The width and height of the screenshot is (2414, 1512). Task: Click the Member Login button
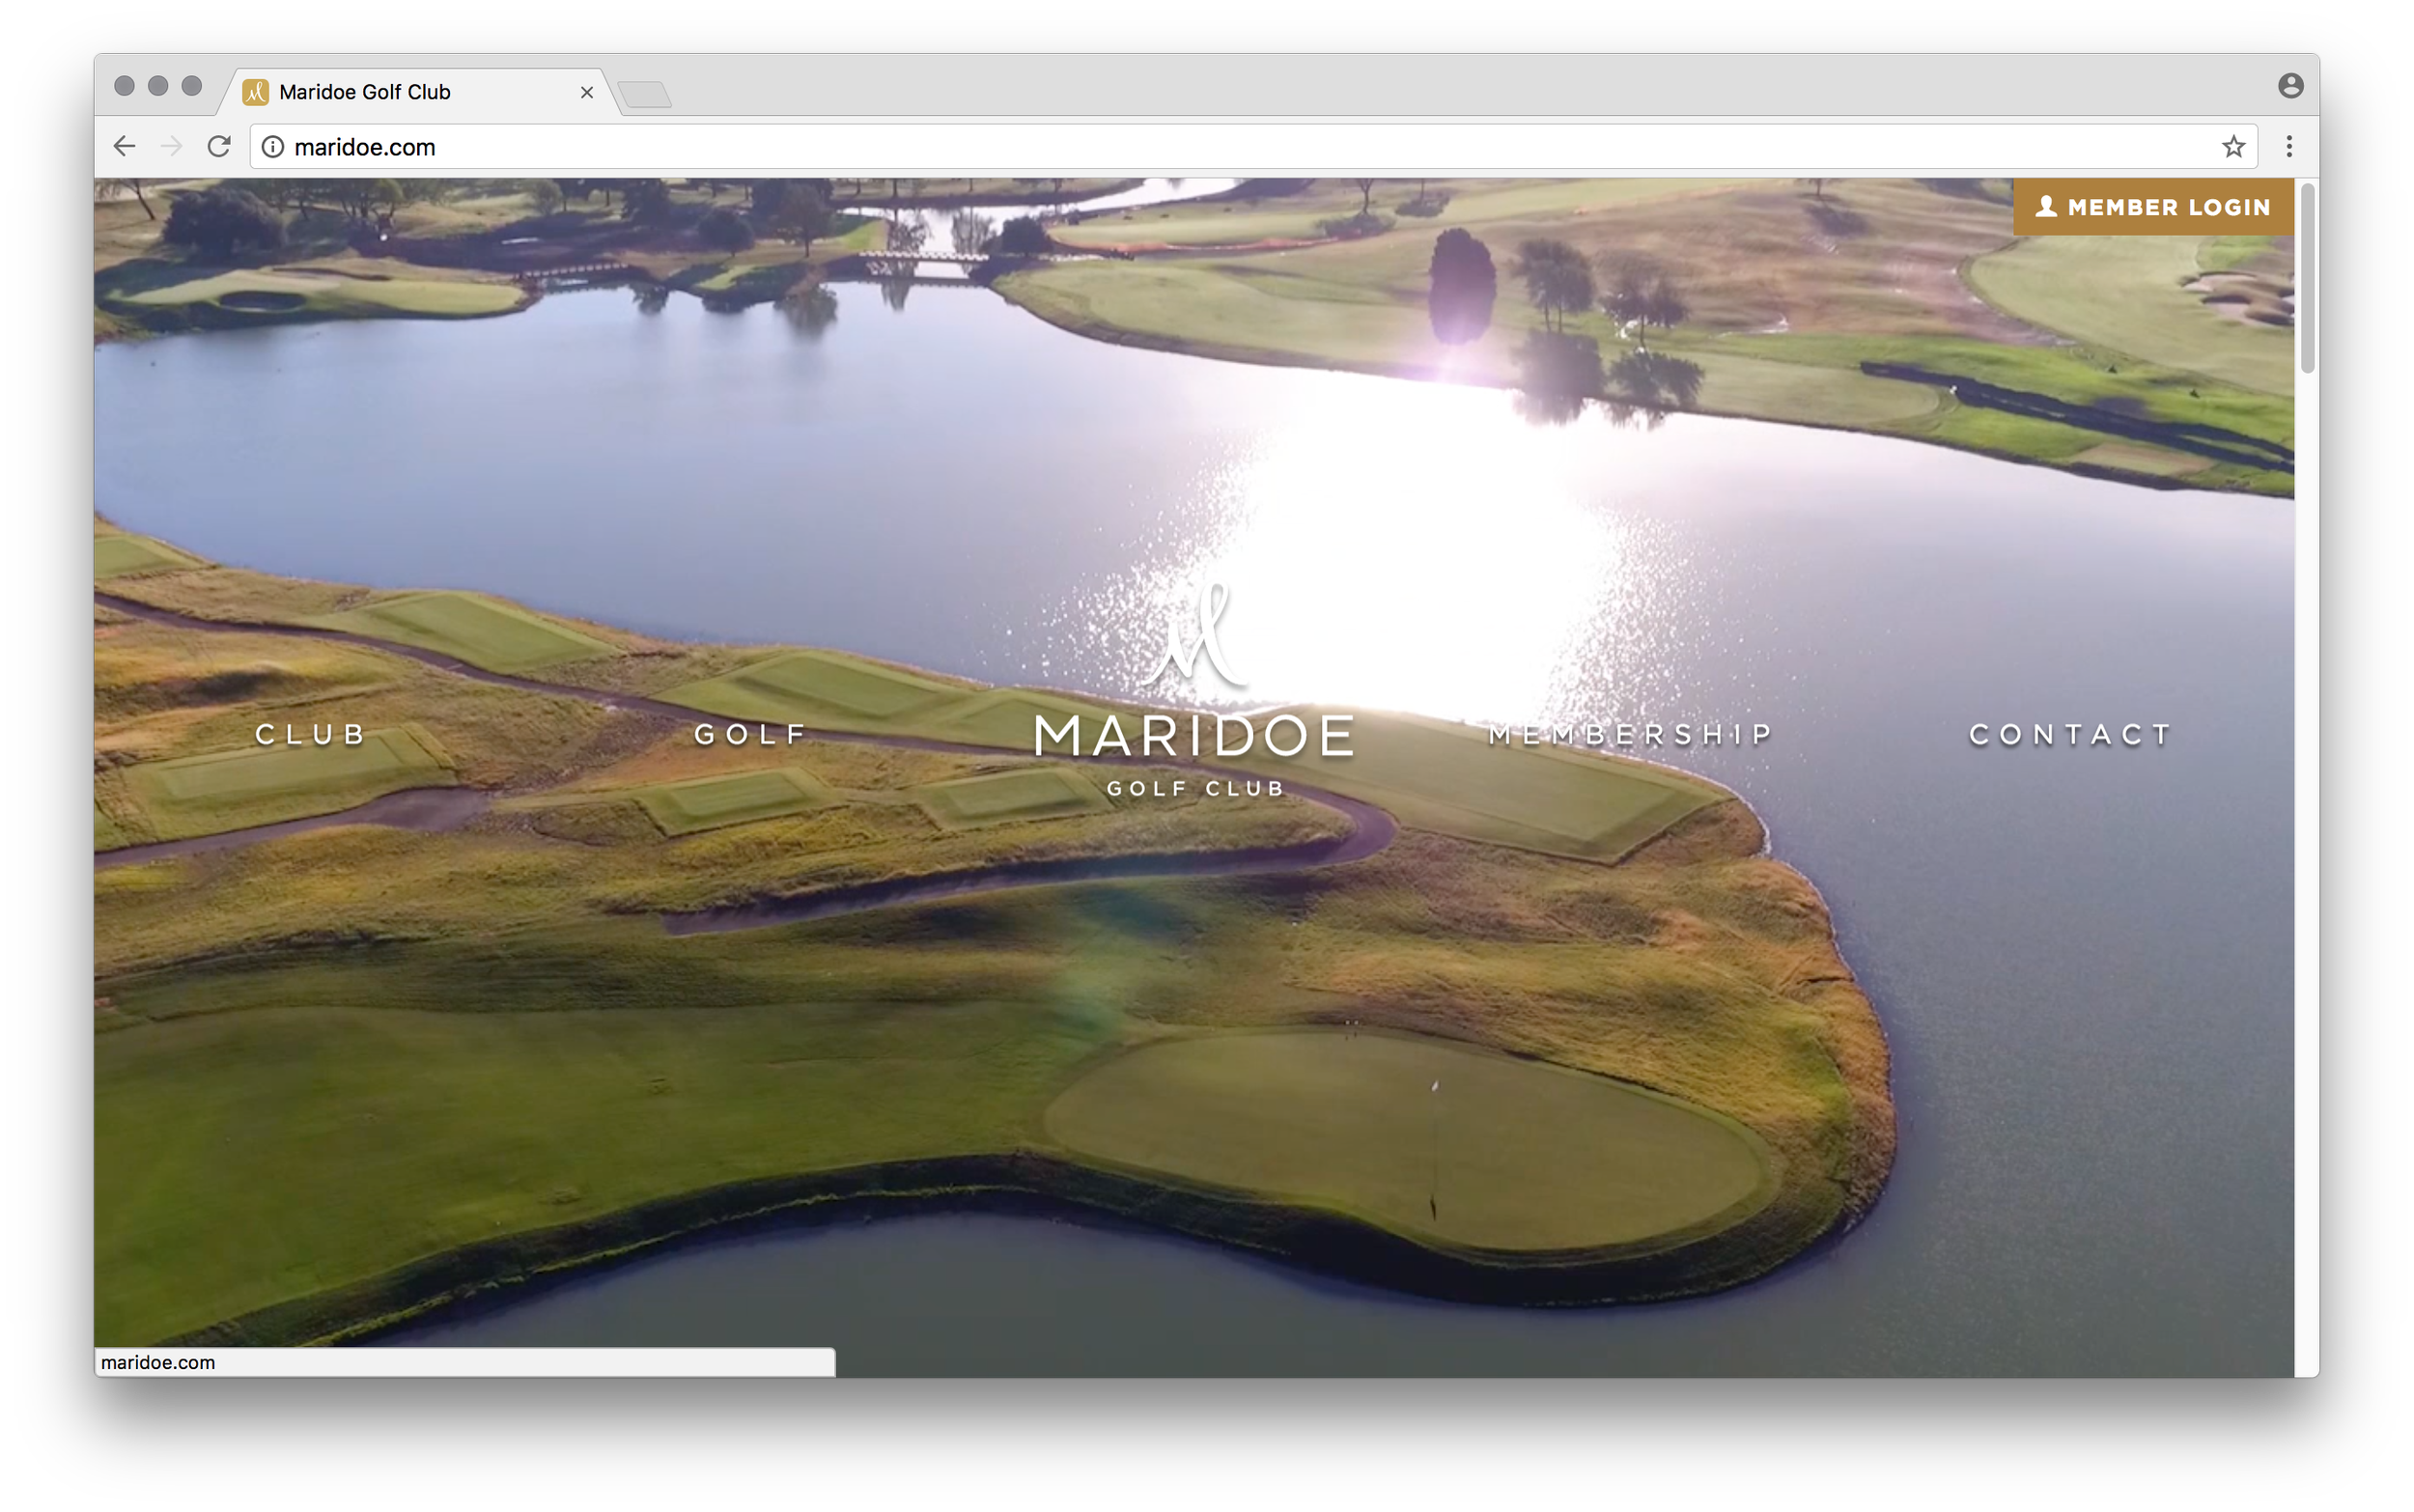[x=2152, y=207]
